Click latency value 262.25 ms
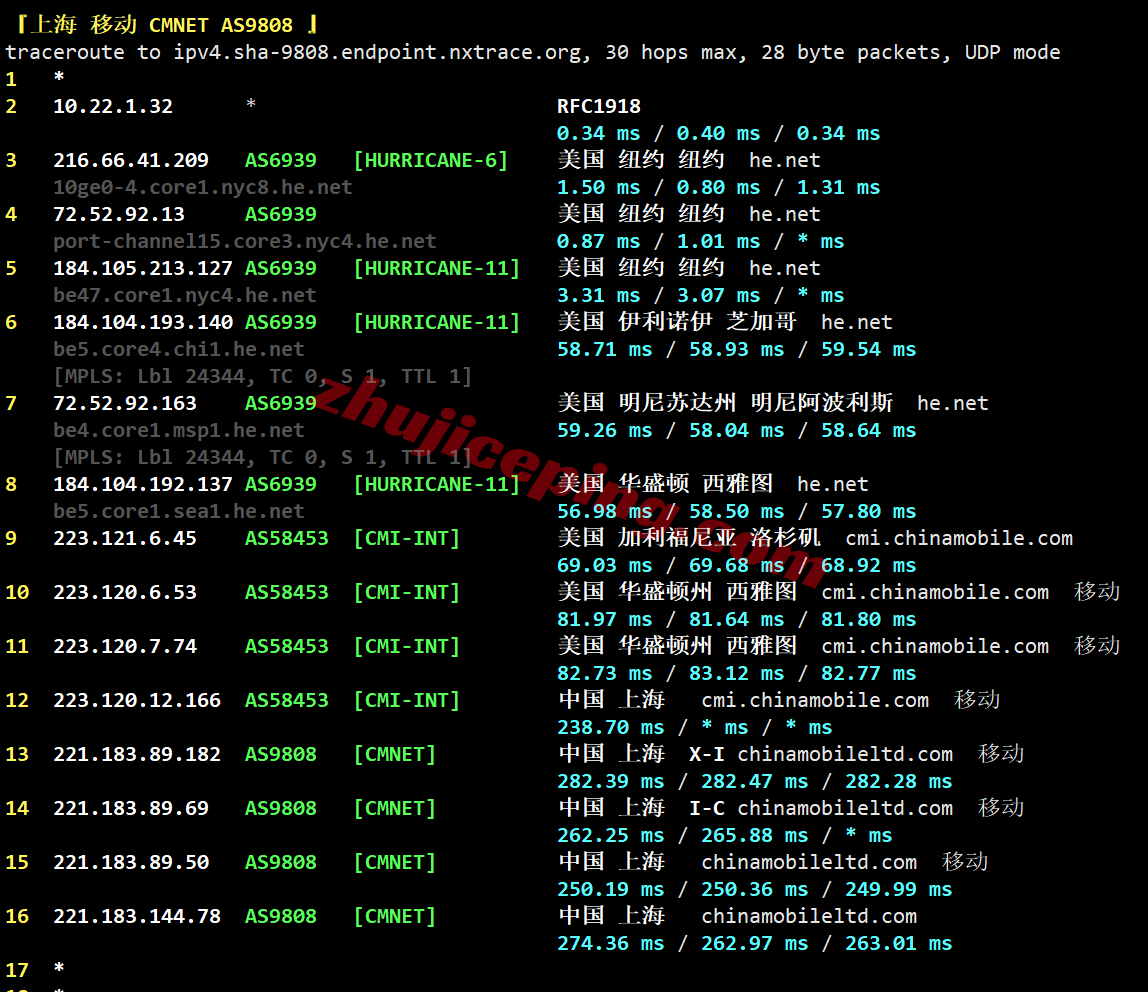Screen dimensions: 1148x992 pyautogui.click(x=611, y=835)
